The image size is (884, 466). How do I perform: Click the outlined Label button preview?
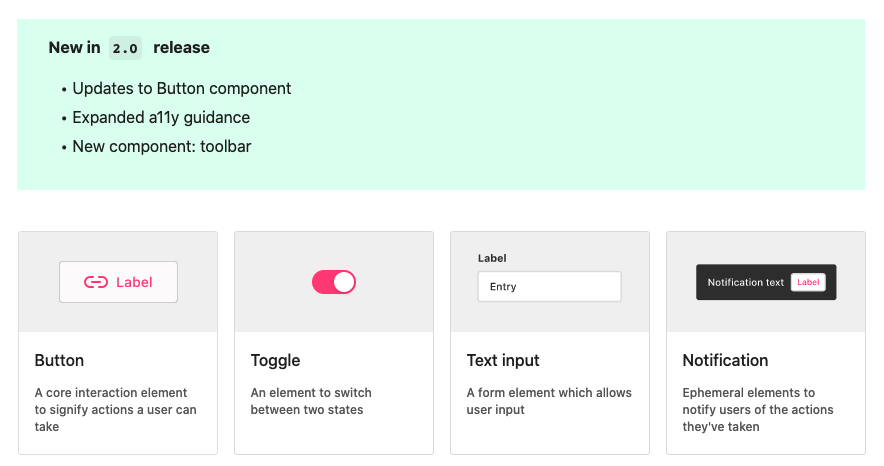[x=118, y=282]
